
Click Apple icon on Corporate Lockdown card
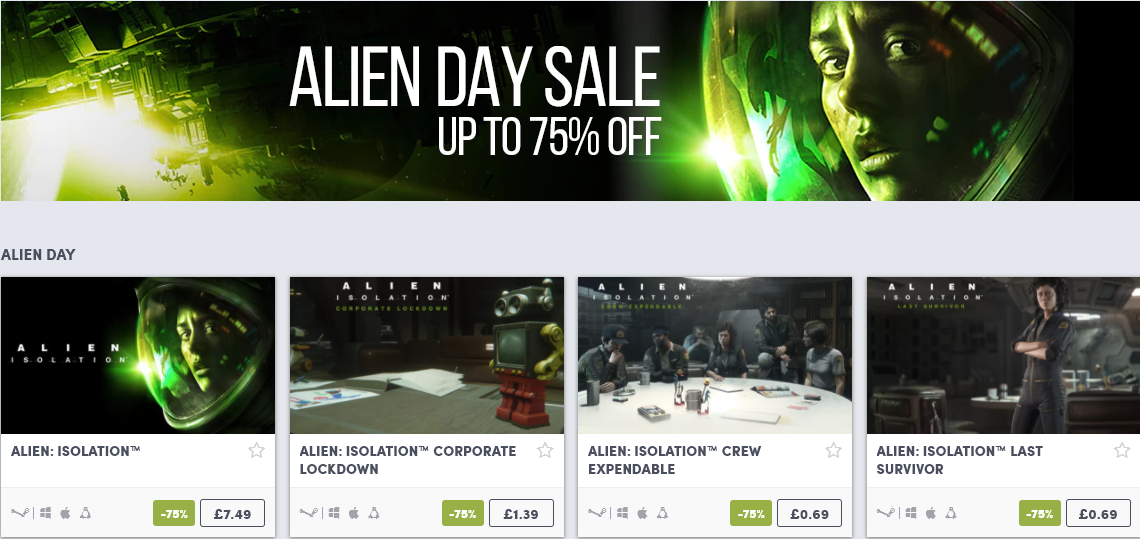[x=353, y=513]
